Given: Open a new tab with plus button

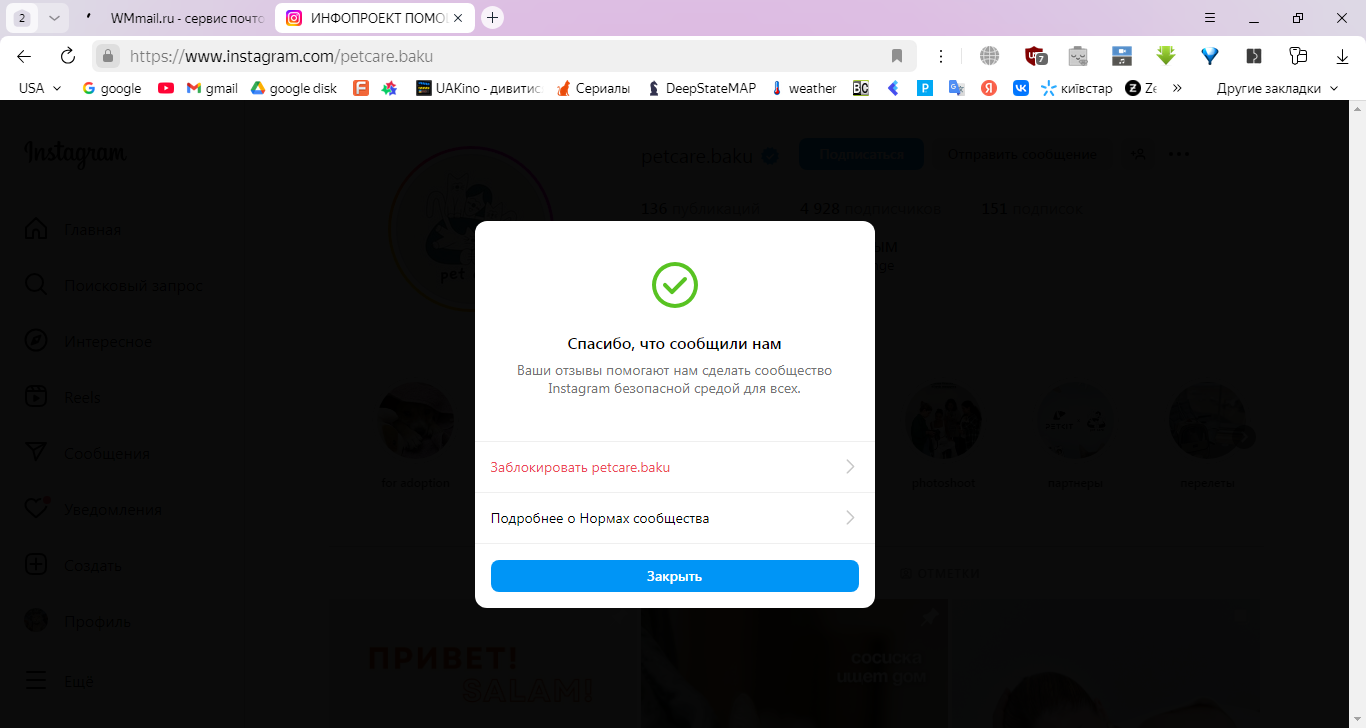Looking at the screenshot, I should 492,18.
